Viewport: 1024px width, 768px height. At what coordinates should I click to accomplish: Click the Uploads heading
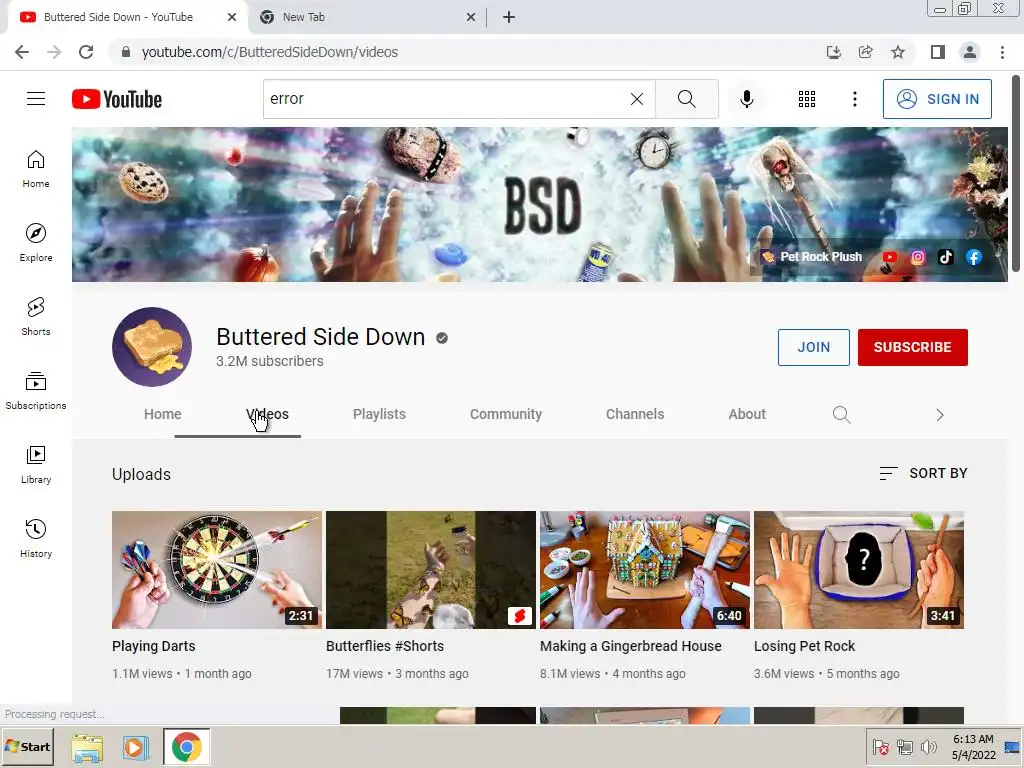(x=141, y=474)
